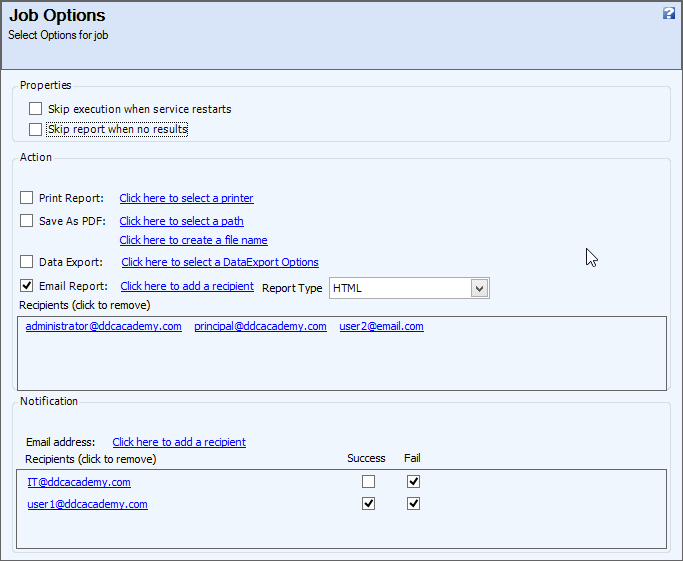The image size is (683, 561).
Task: Turn on the Data Export checkbox
Action: 27,262
